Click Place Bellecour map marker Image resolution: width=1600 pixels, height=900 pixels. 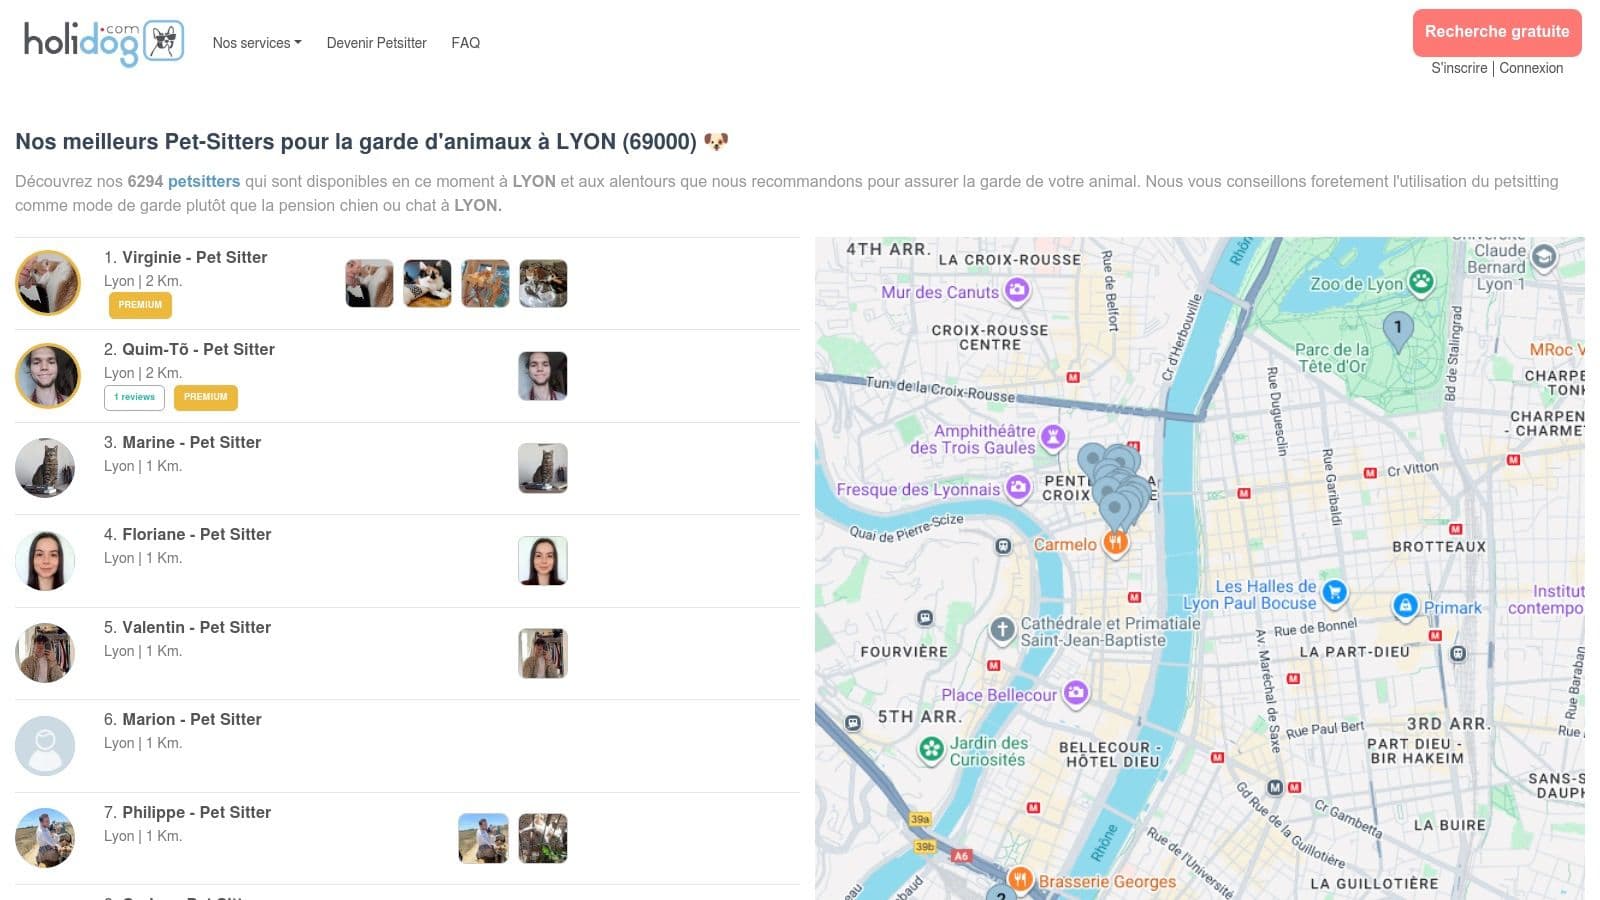(1076, 693)
